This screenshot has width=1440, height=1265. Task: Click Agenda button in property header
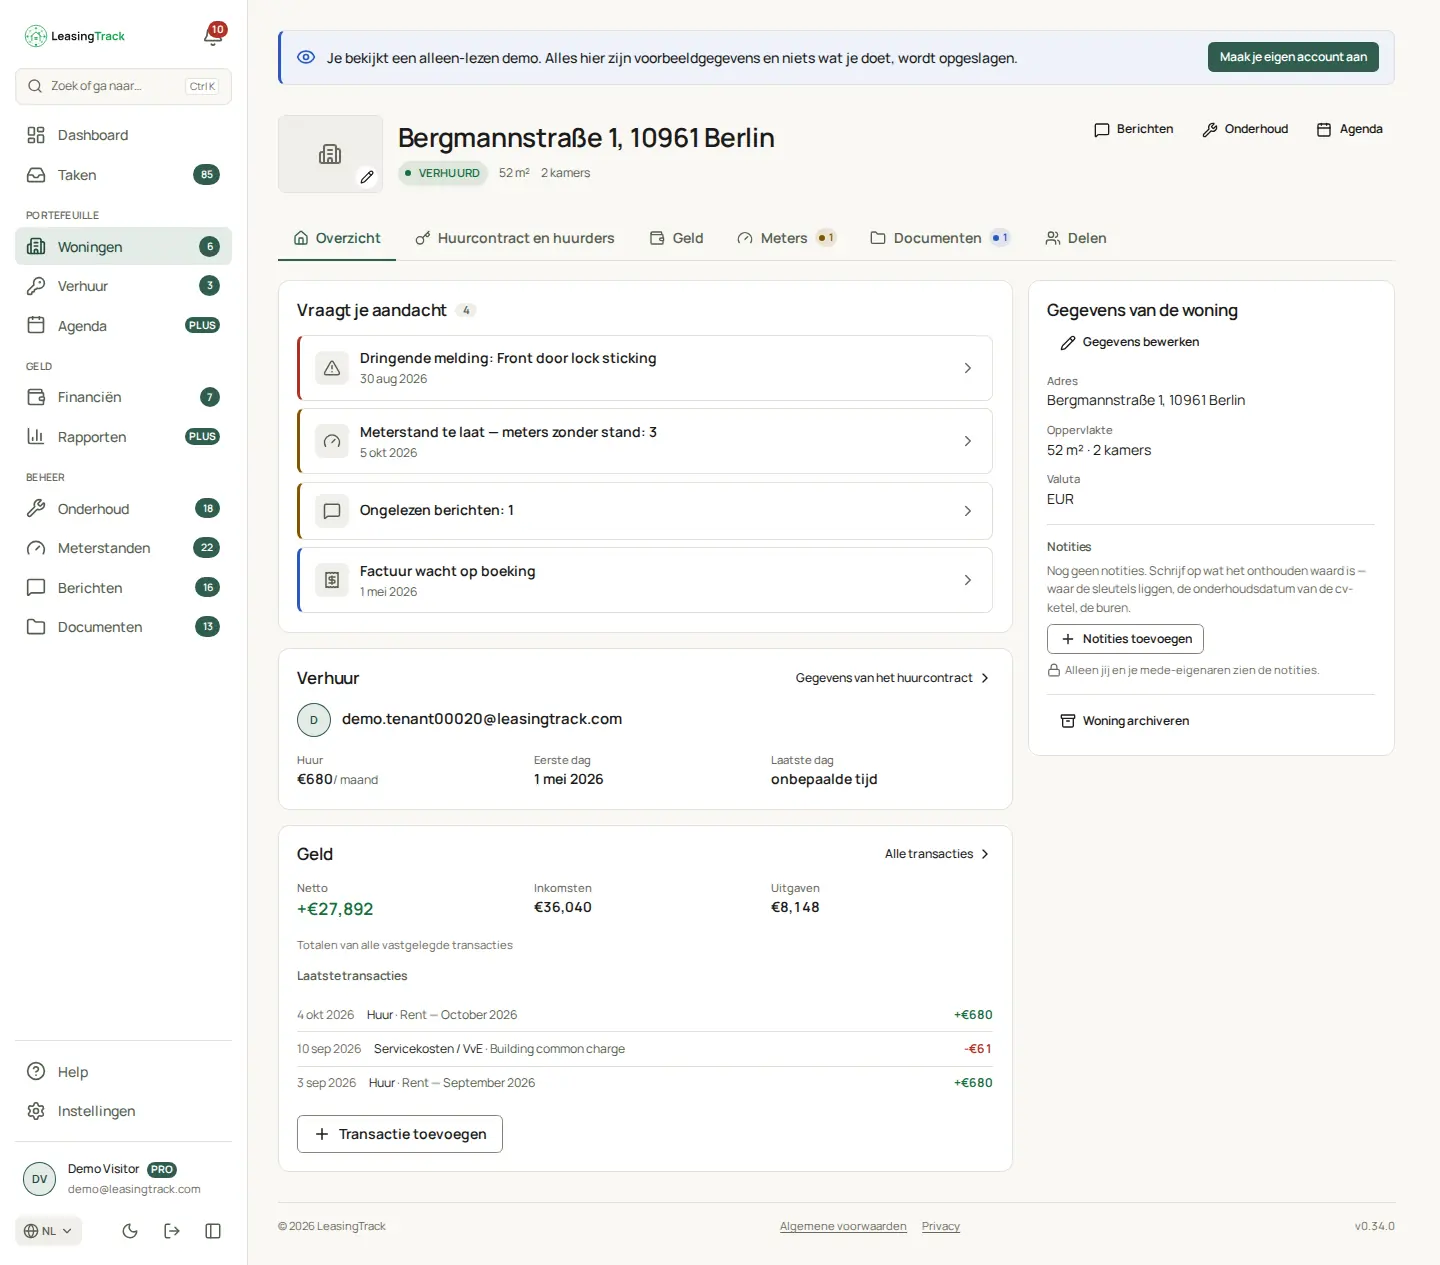click(x=1350, y=129)
